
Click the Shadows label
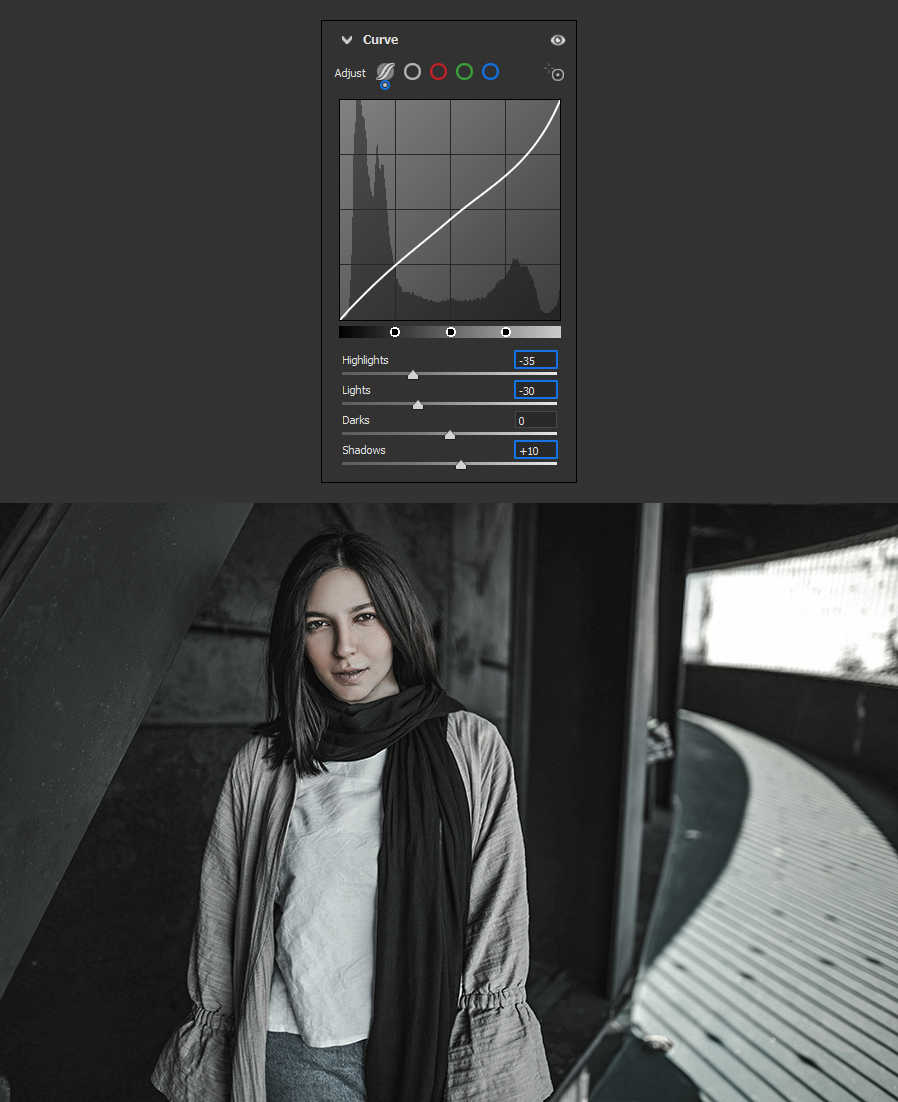point(364,450)
